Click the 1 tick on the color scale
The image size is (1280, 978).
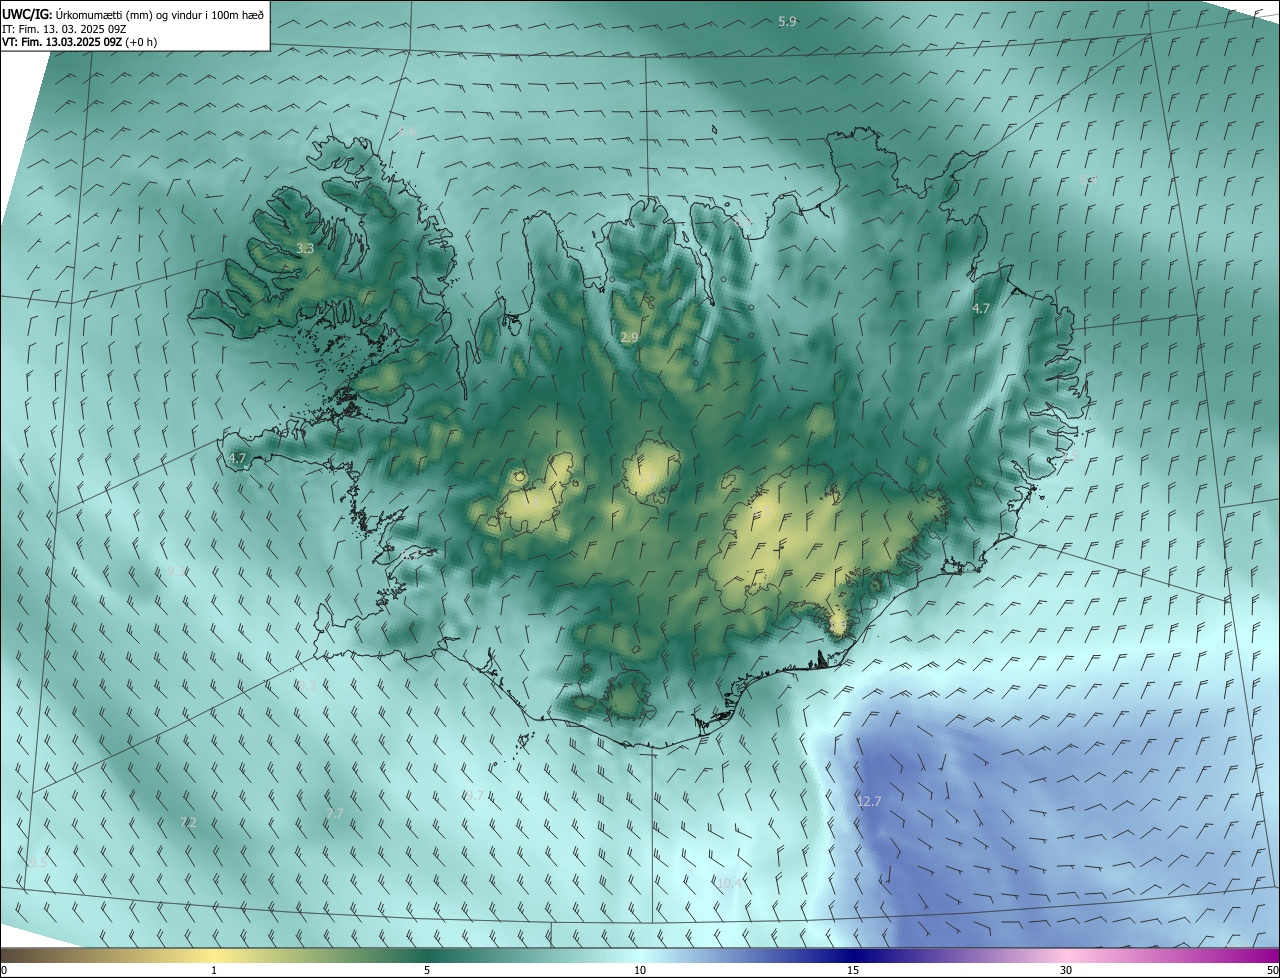pyautogui.click(x=214, y=970)
